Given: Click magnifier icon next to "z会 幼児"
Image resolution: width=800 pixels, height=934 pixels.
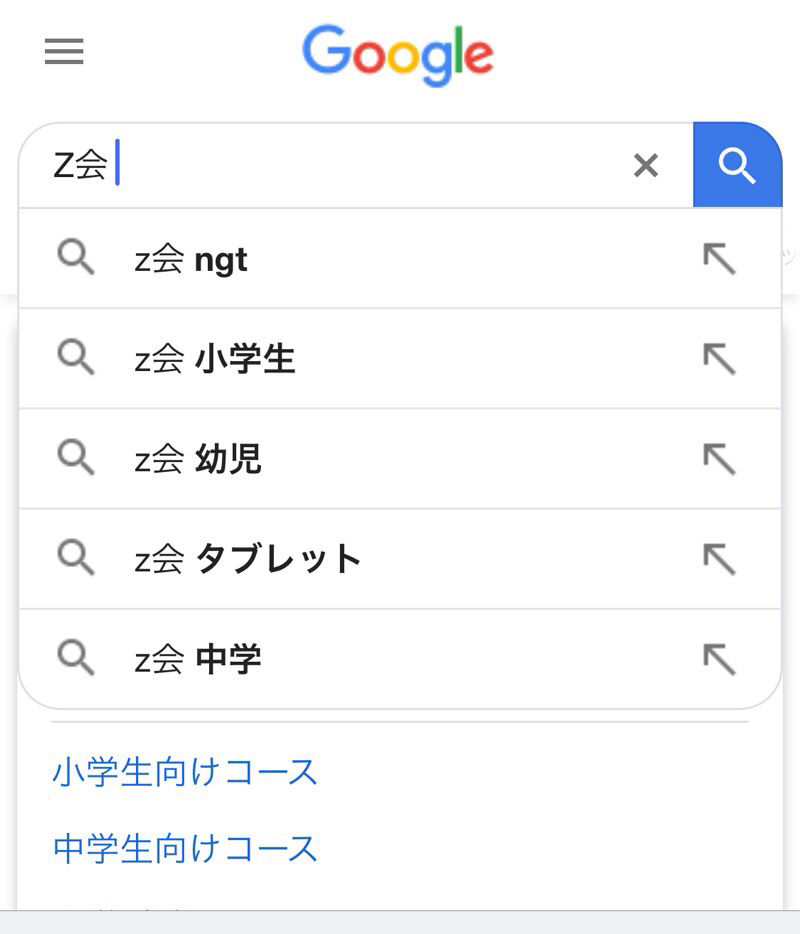Looking at the screenshot, I should coord(76,457).
